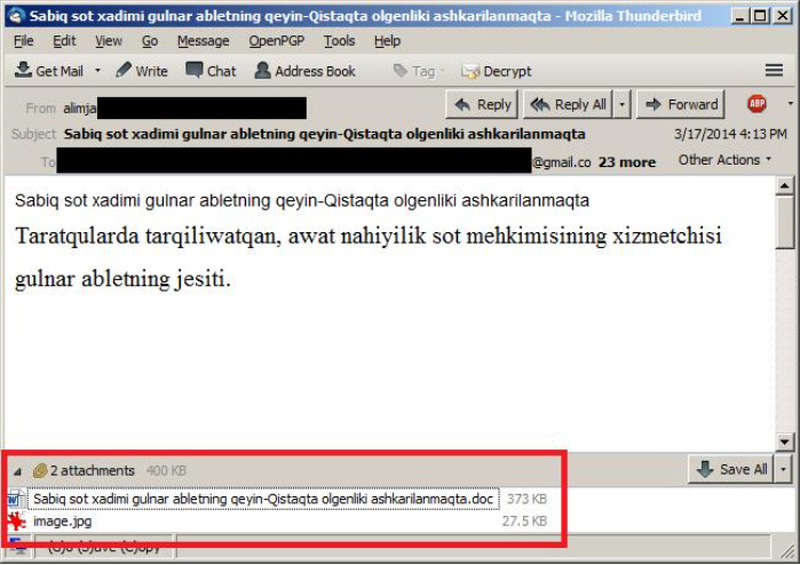Expand the Other Actions menu
Image resolution: width=800 pixels, height=565 pixels.
[x=725, y=160]
